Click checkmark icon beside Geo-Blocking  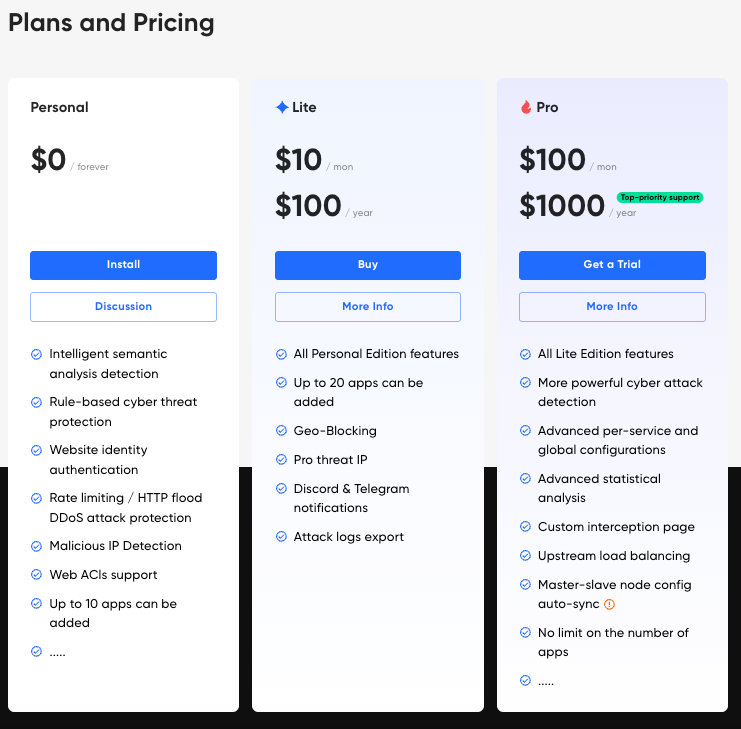click(281, 431)
